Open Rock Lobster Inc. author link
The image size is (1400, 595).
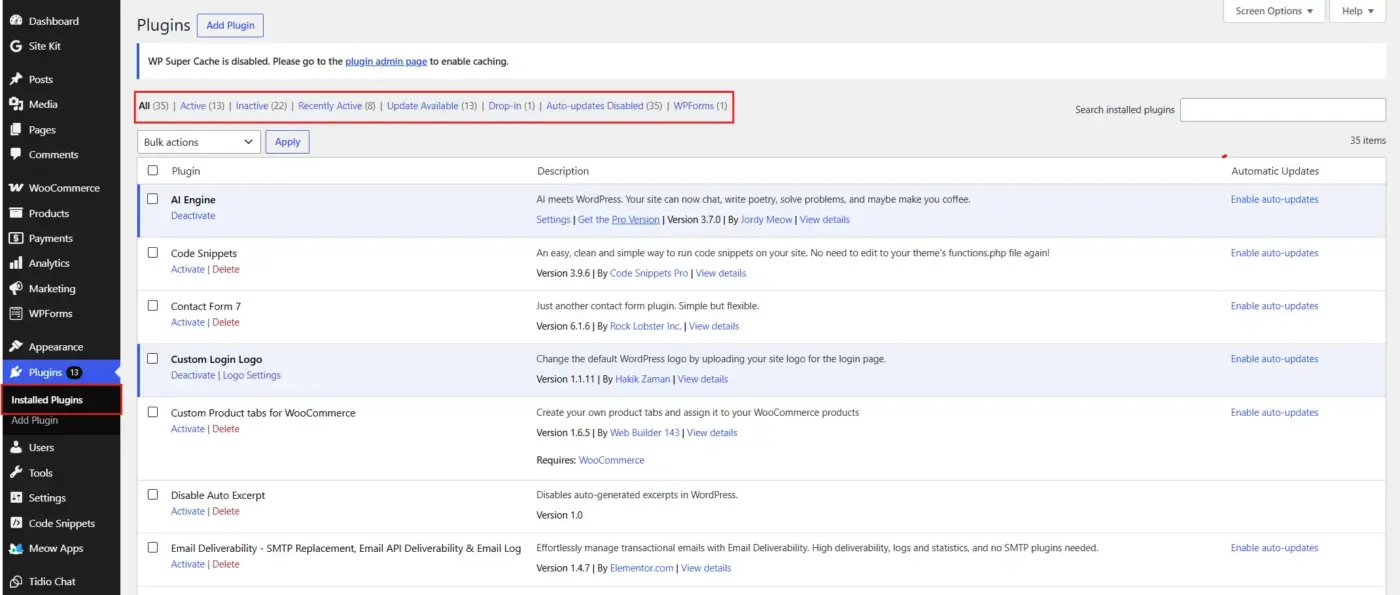point(645,326)
